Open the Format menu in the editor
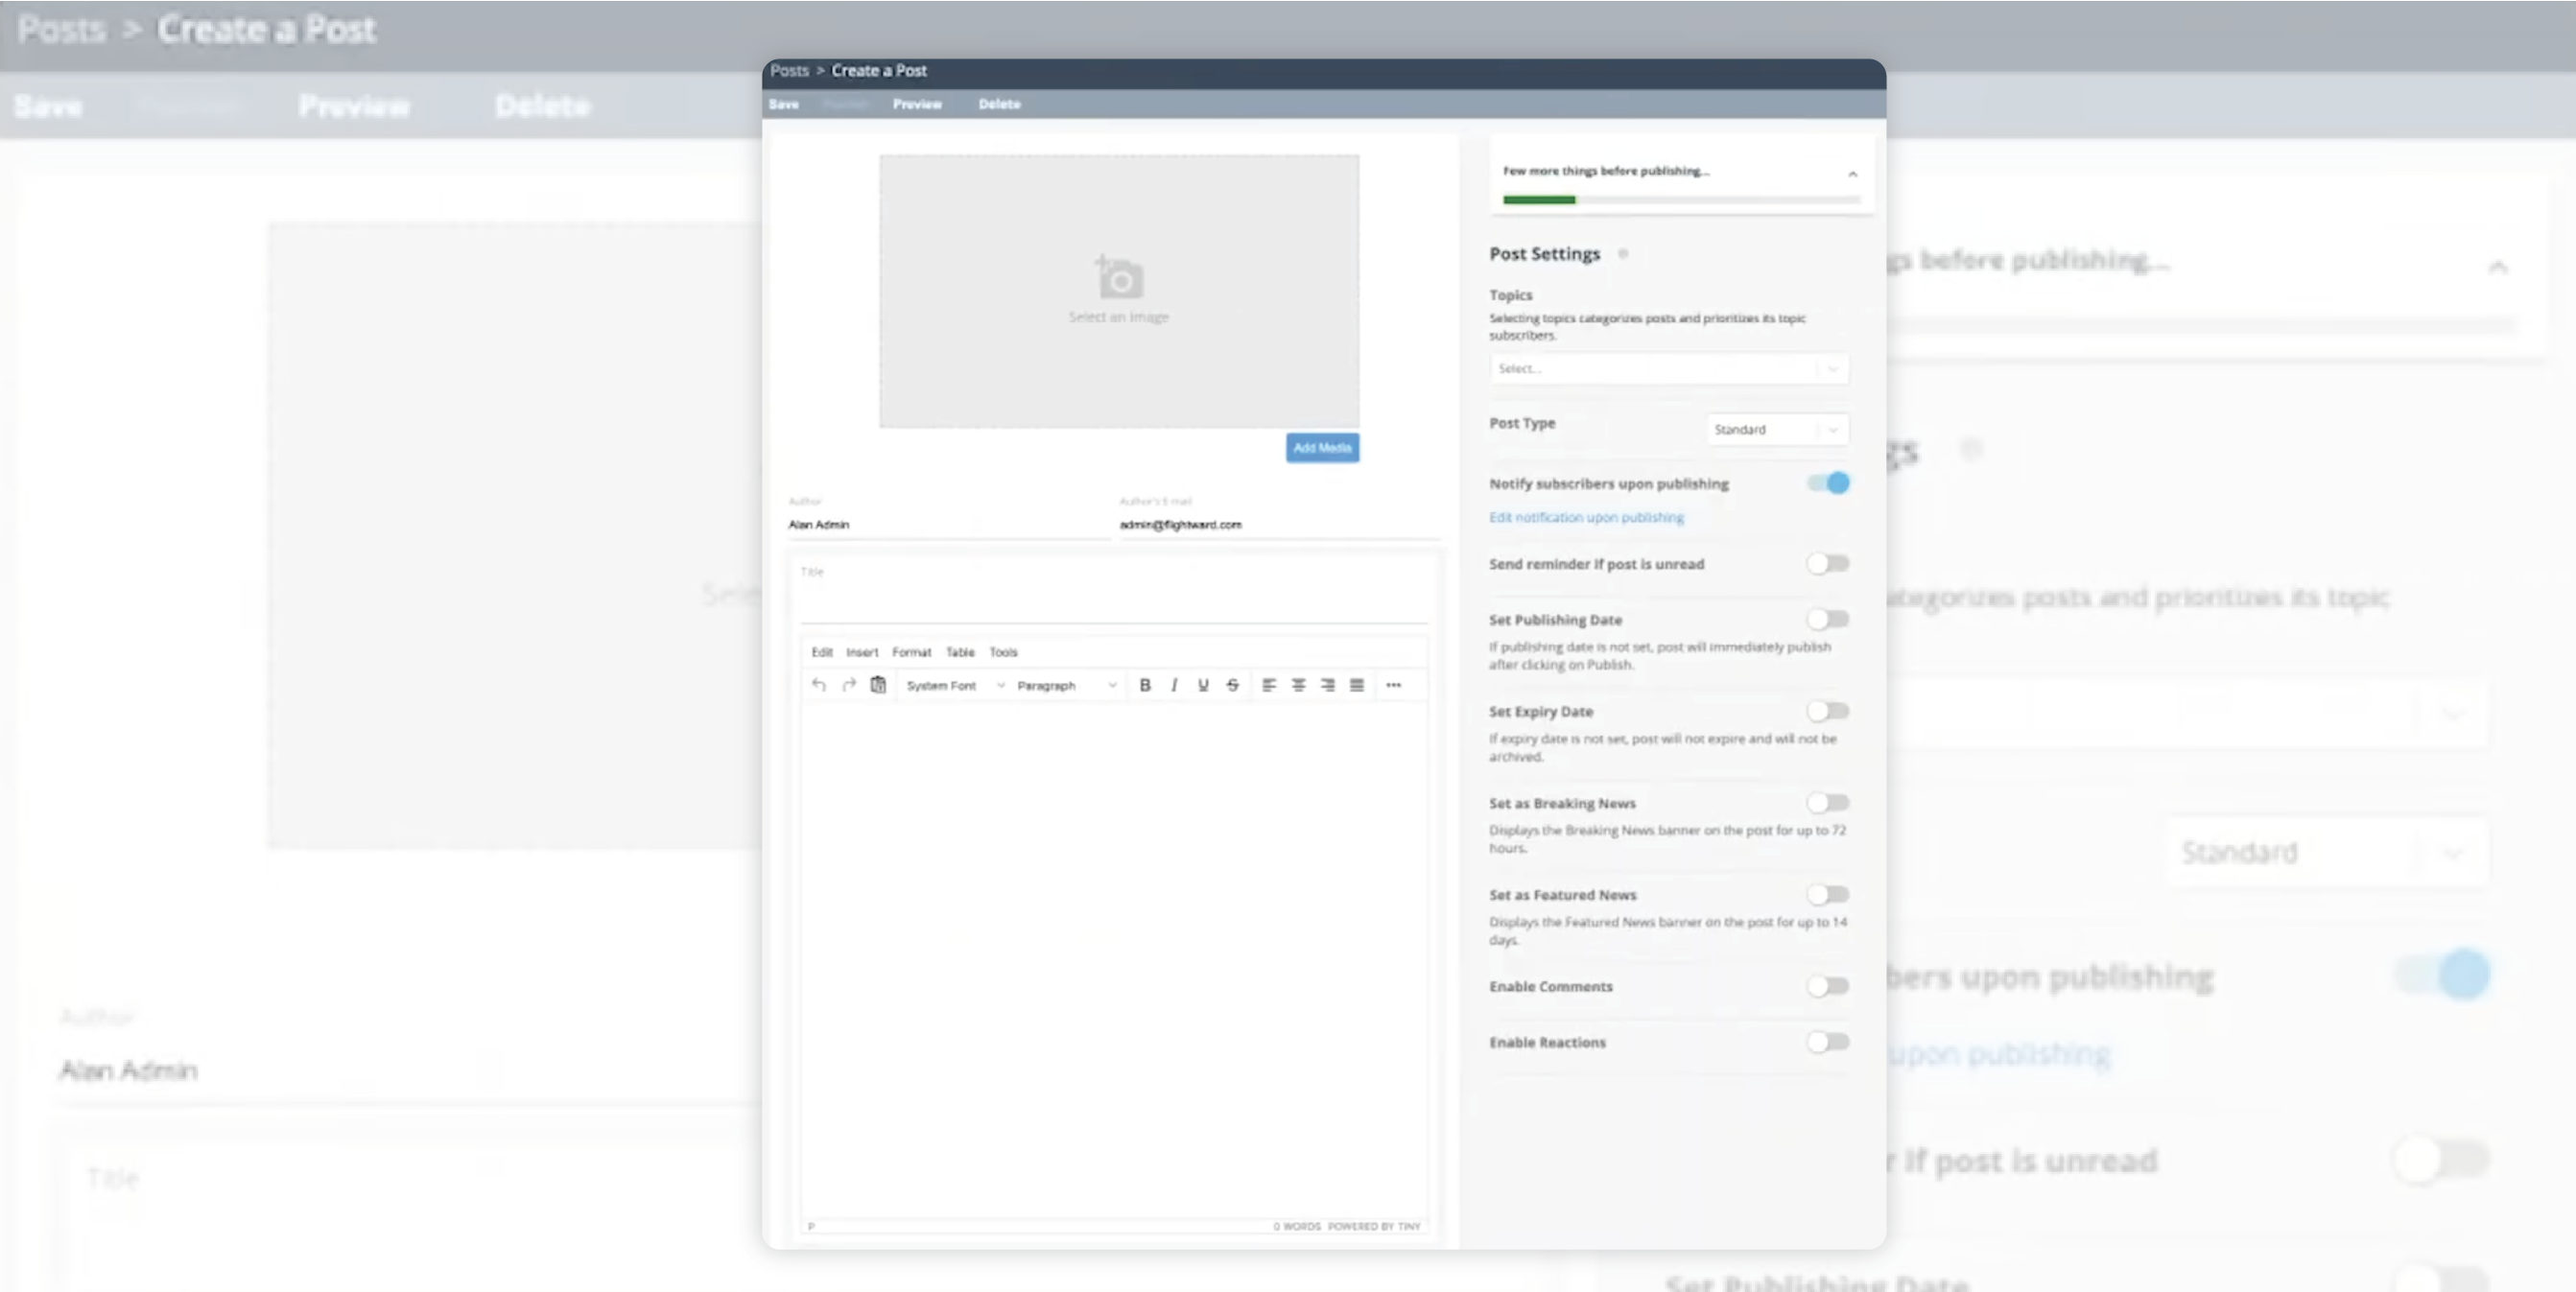Image resolution: width=2576 pixels, height=1292 pixels. (911, 652)
